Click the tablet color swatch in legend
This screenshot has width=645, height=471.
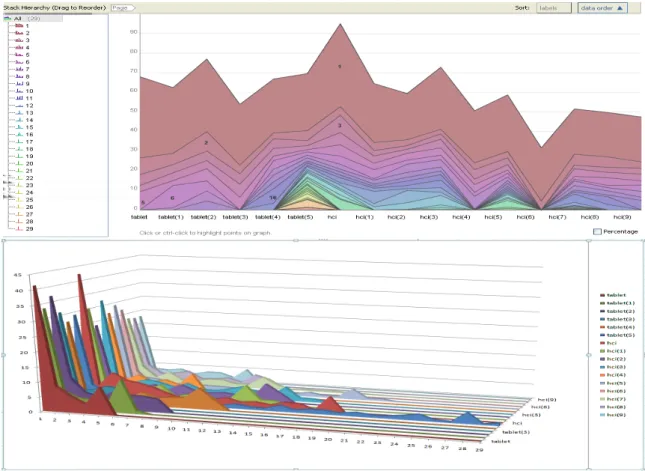(603, 295)
